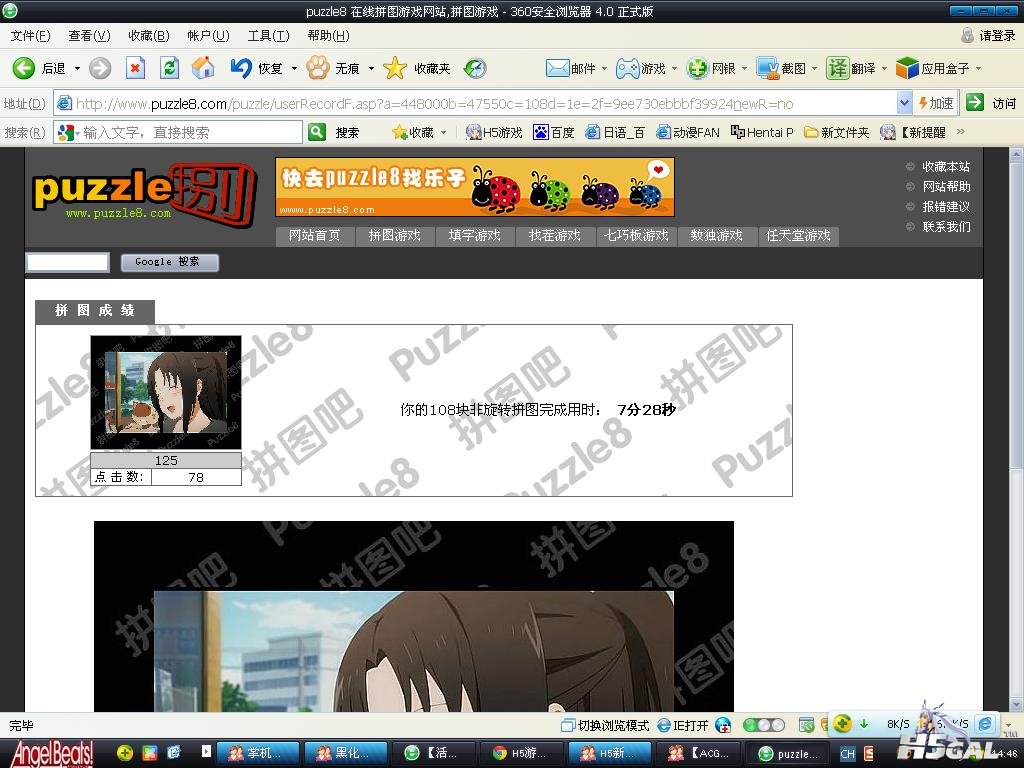
Task: Open the app box (应用盒子) icon
Action: pyautogui.click(x=907, y=68)
